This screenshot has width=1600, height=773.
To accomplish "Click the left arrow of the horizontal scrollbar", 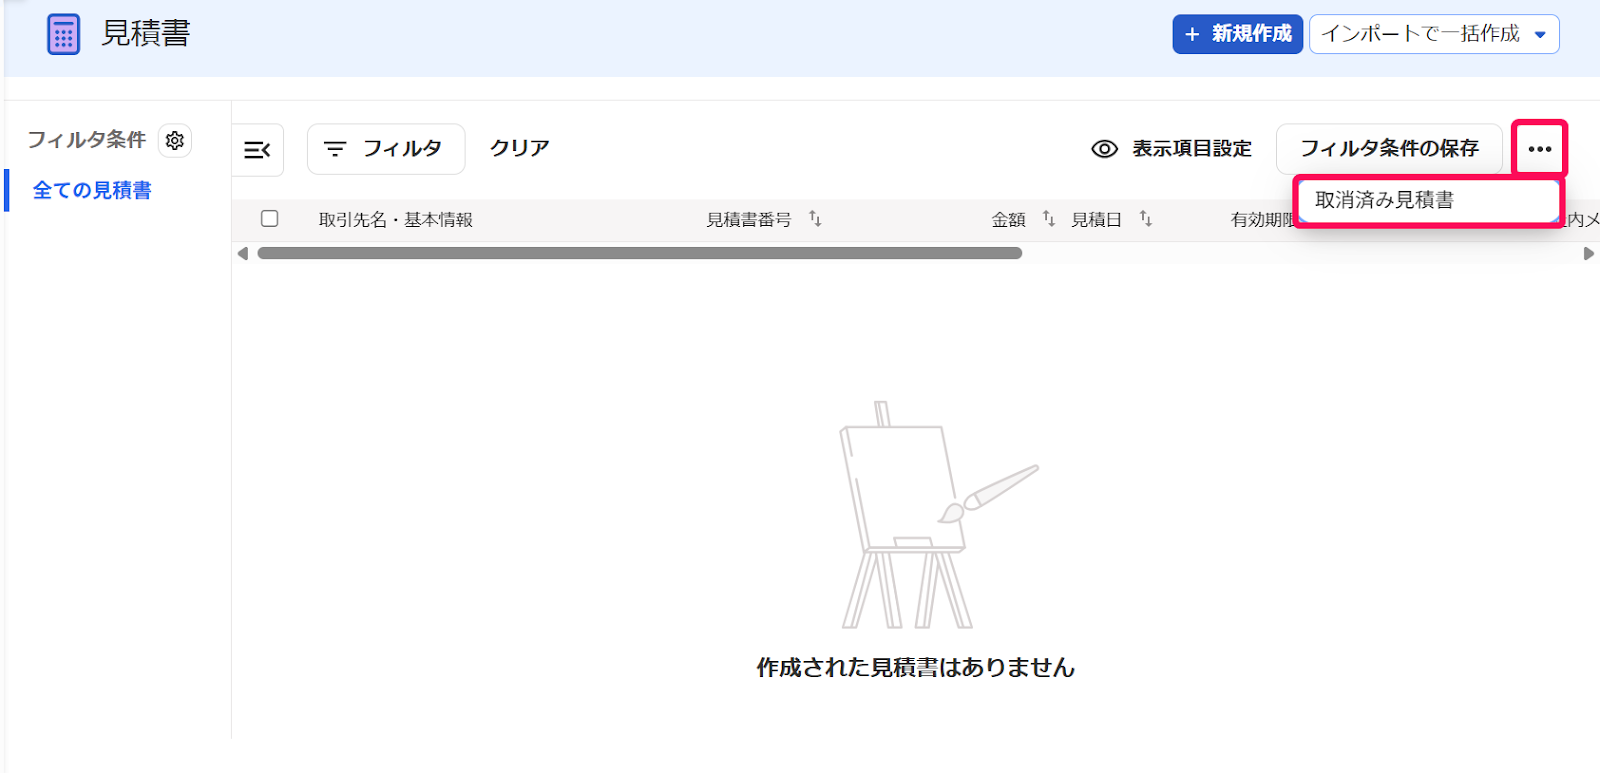I will coord(243,254).
